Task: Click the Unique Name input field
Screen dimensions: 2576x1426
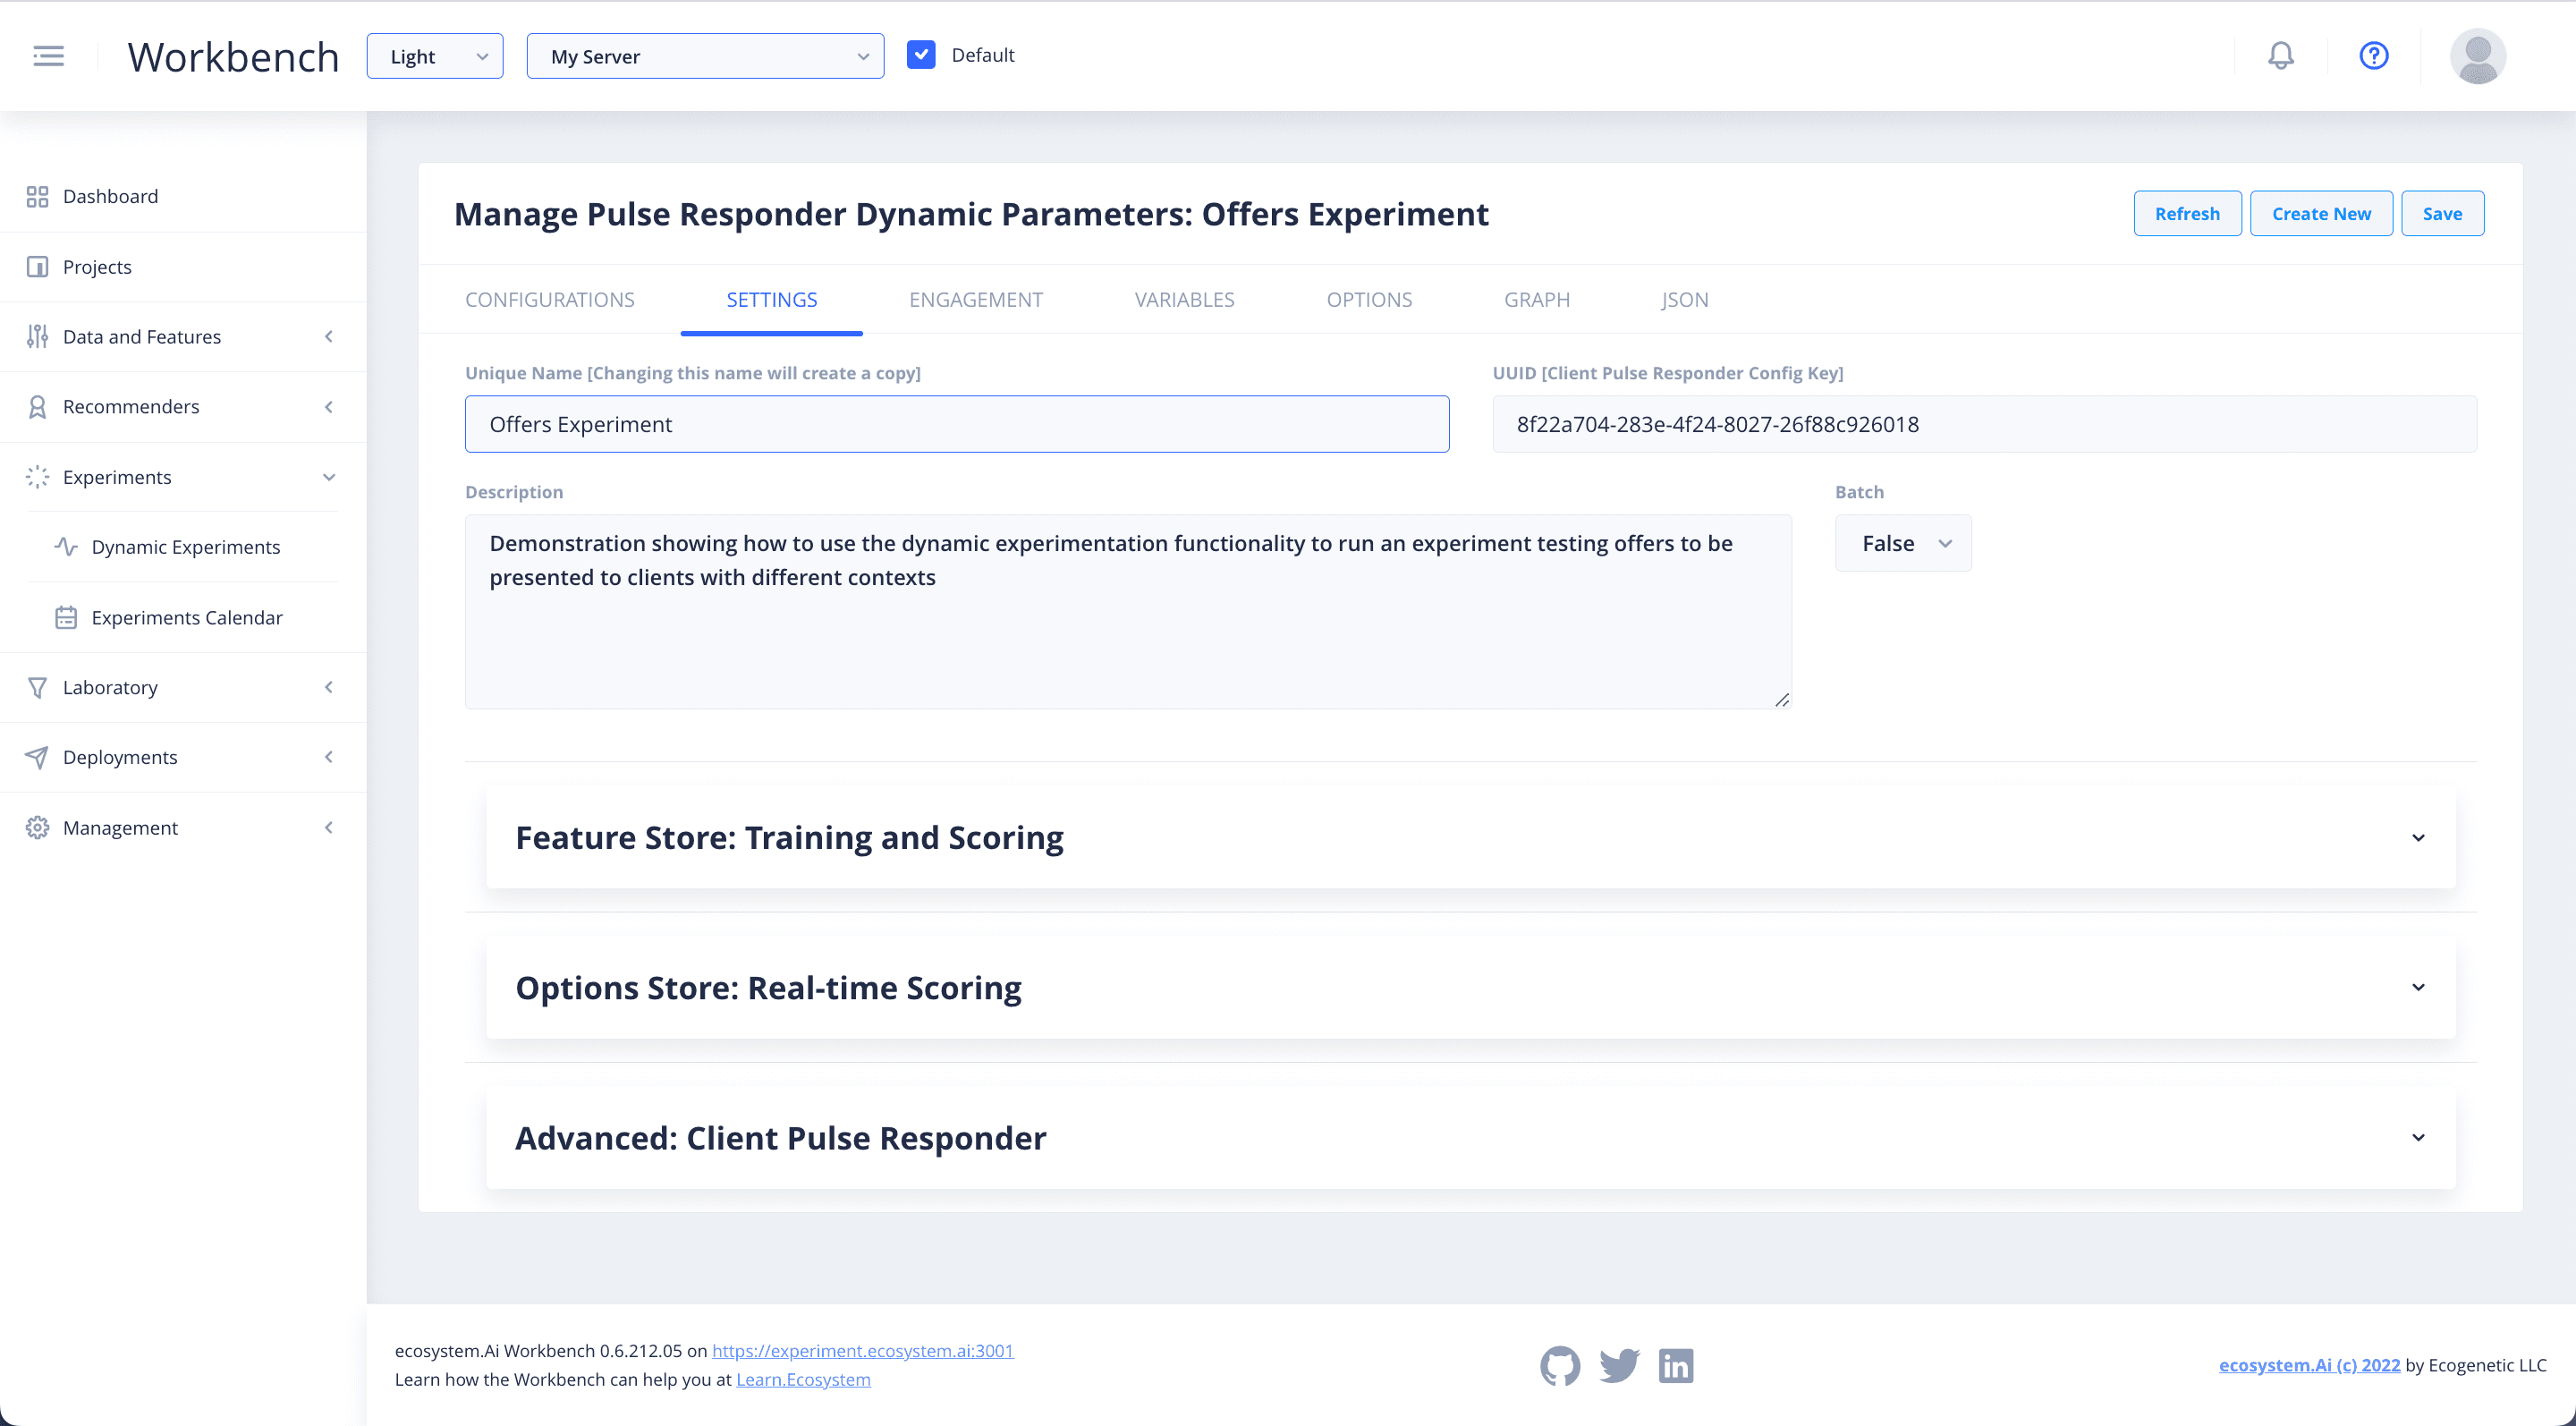Action: (956, 424)
